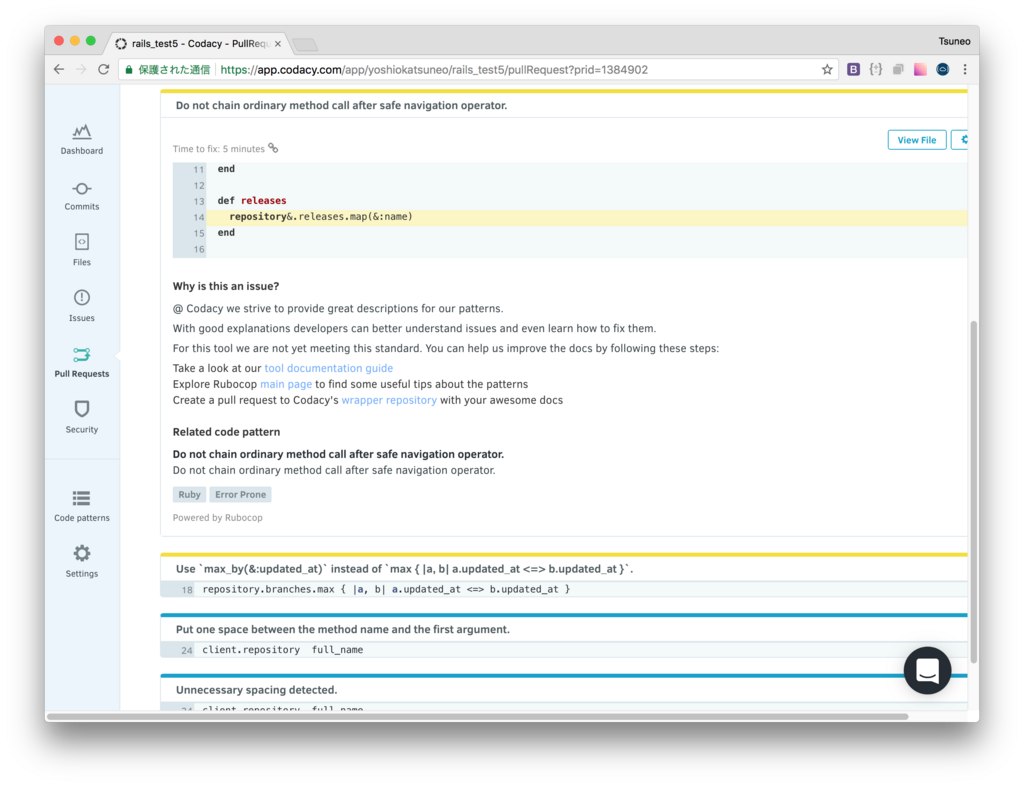Click the curly braces extension icon
Image resolution: width=1024 pixels, height=786 pixels.
coord(876,69)
